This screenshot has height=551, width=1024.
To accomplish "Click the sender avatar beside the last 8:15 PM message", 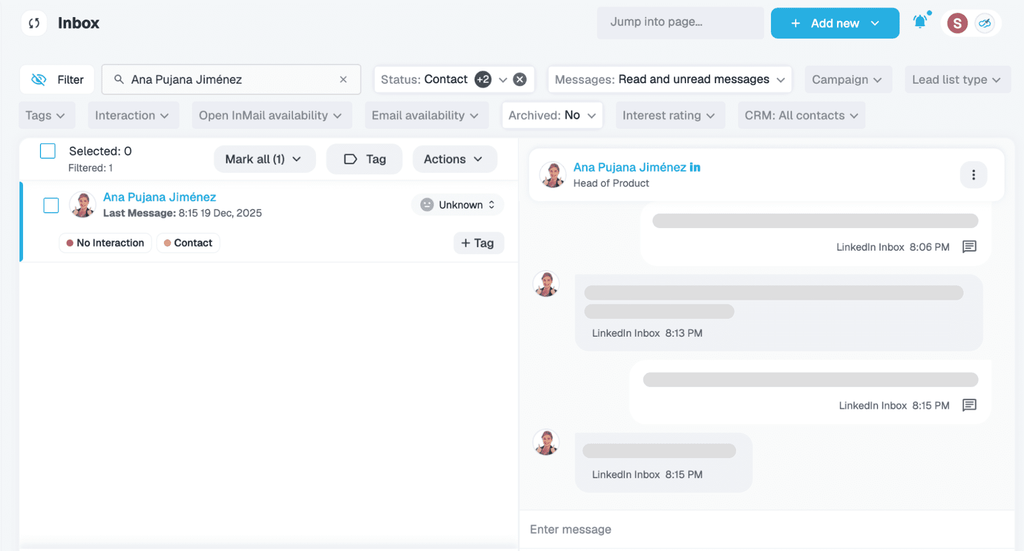I will (x=546, y=442).
